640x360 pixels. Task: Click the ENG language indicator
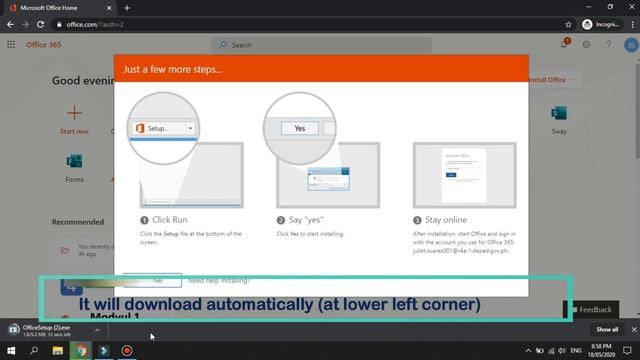click(576, 351)
